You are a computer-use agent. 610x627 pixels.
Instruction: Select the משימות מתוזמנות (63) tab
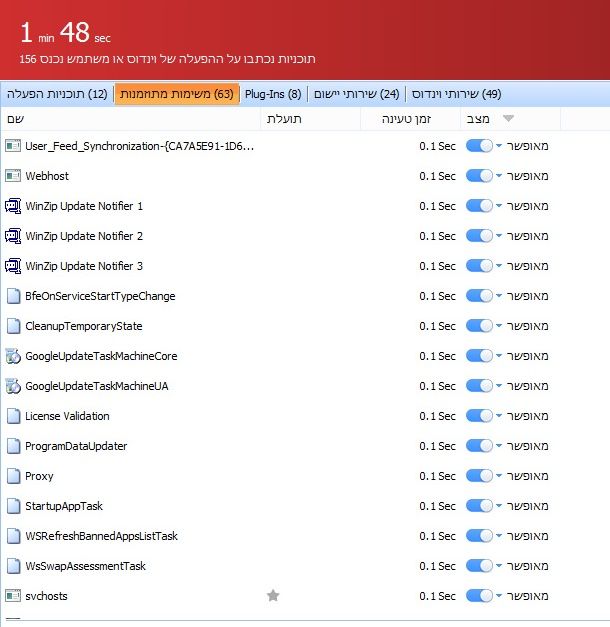(177, 94)
